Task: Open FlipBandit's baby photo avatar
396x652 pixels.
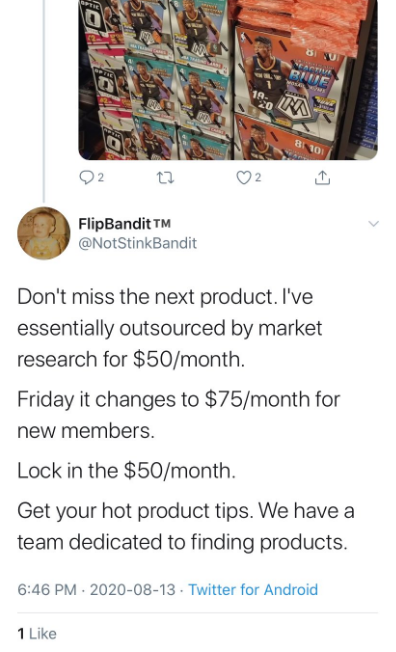Action: [44, 233]
